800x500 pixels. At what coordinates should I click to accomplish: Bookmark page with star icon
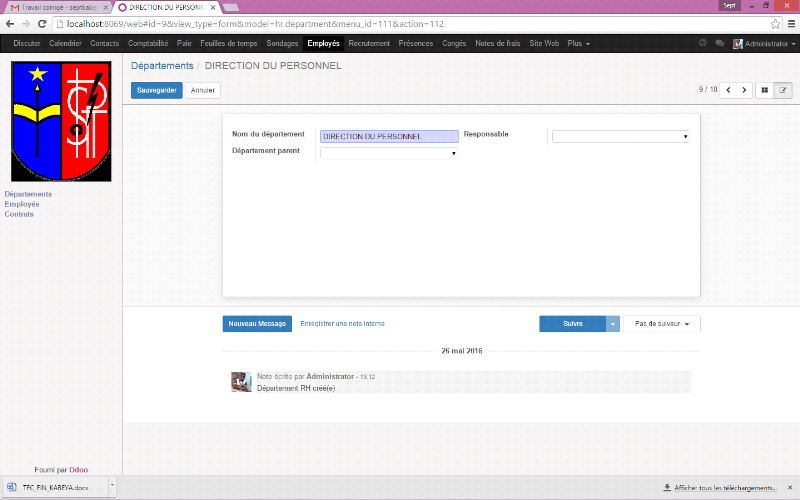[x=775, y=24]
